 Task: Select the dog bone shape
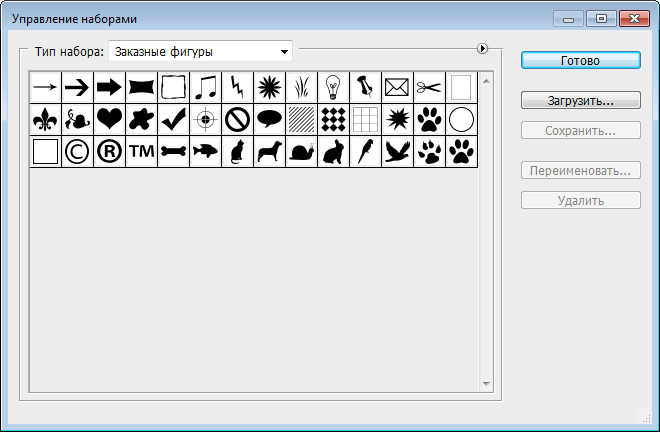coord(173,152)
